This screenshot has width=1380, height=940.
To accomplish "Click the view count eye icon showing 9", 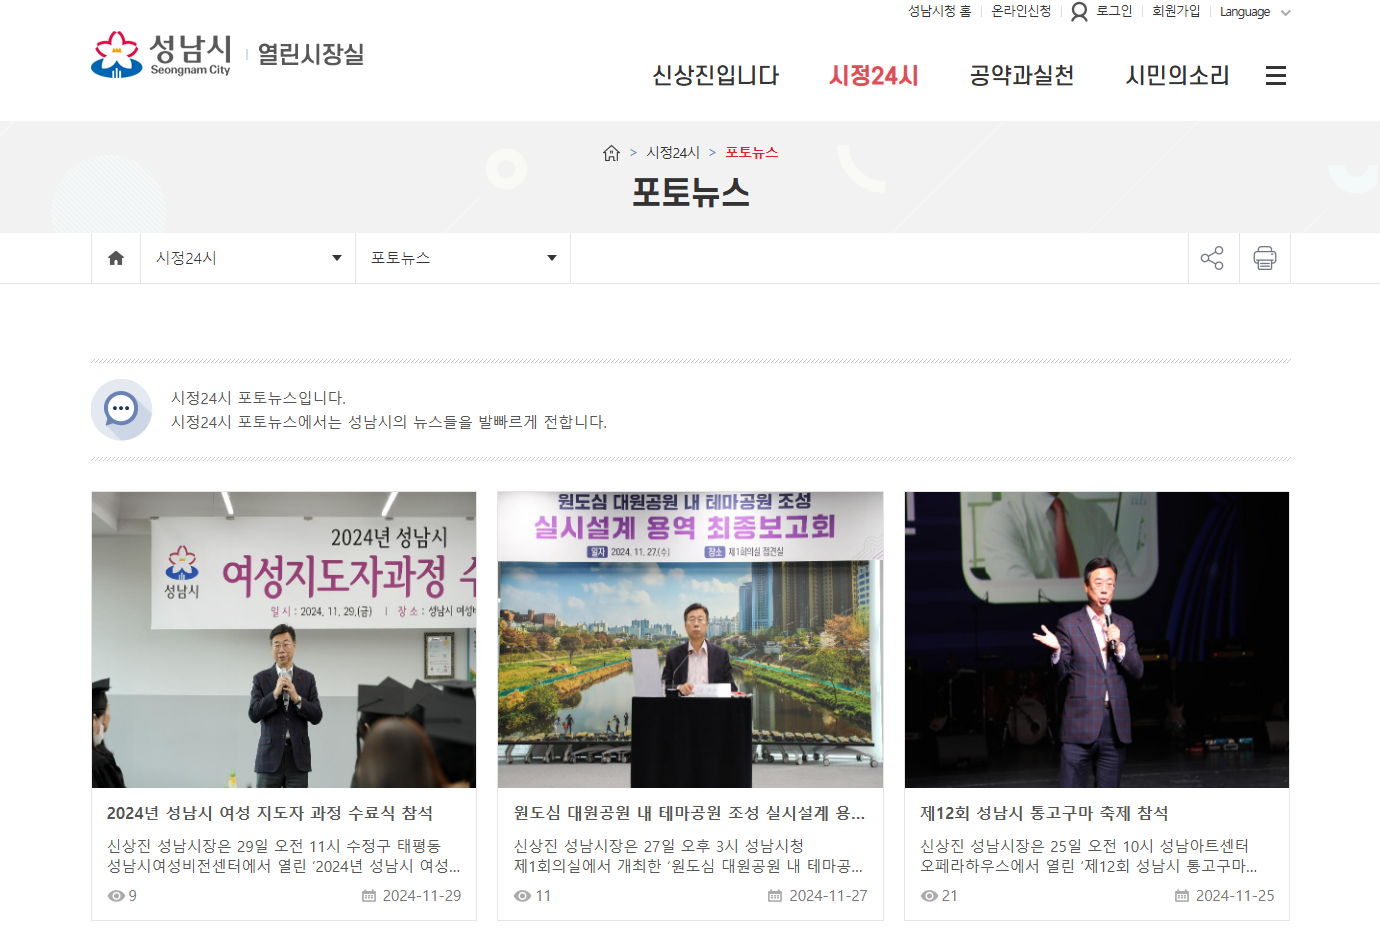I will tap(116, 896).
